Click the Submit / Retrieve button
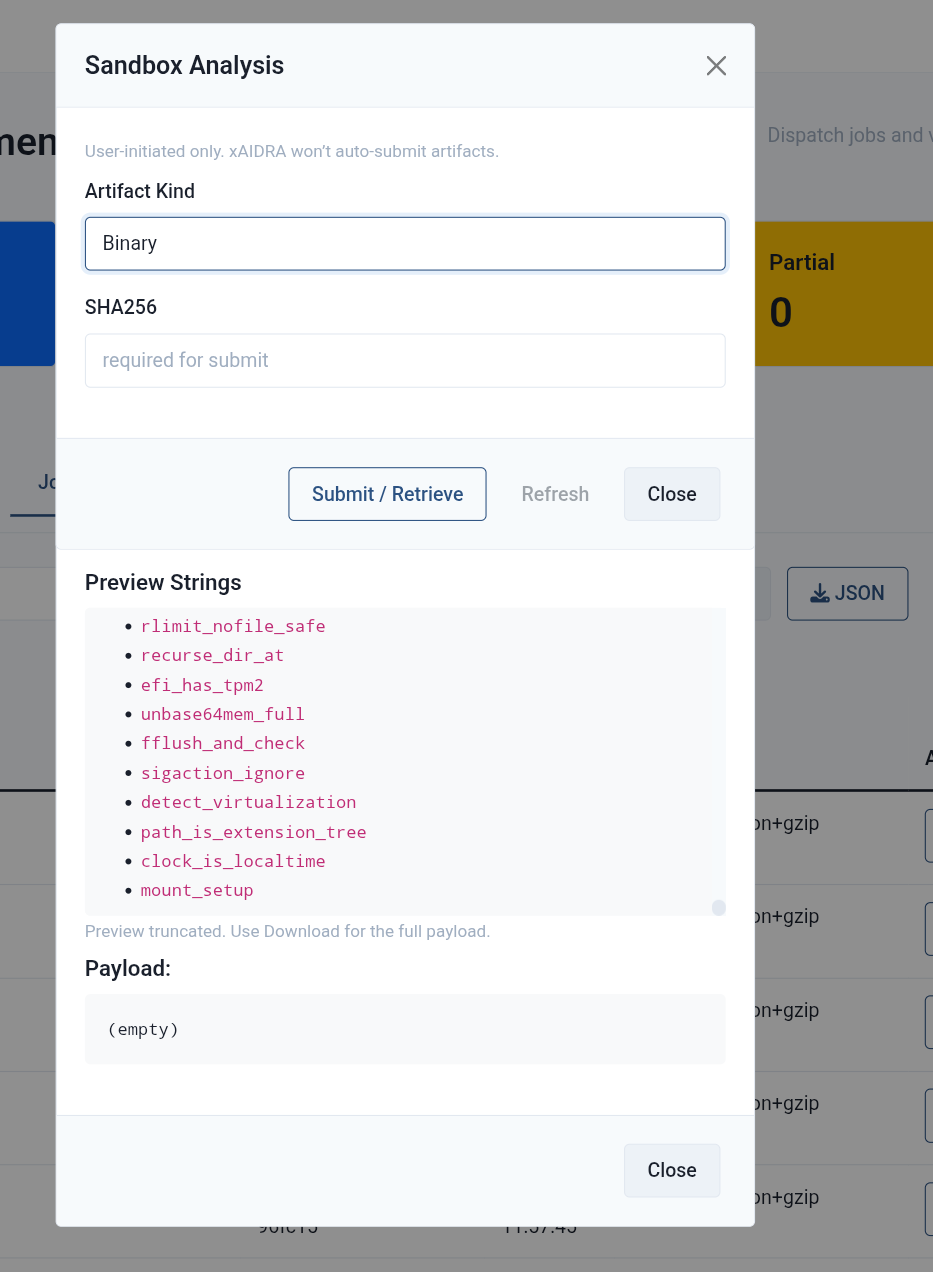This screenshot has height=1272, width=933. (x=387, y=494)
